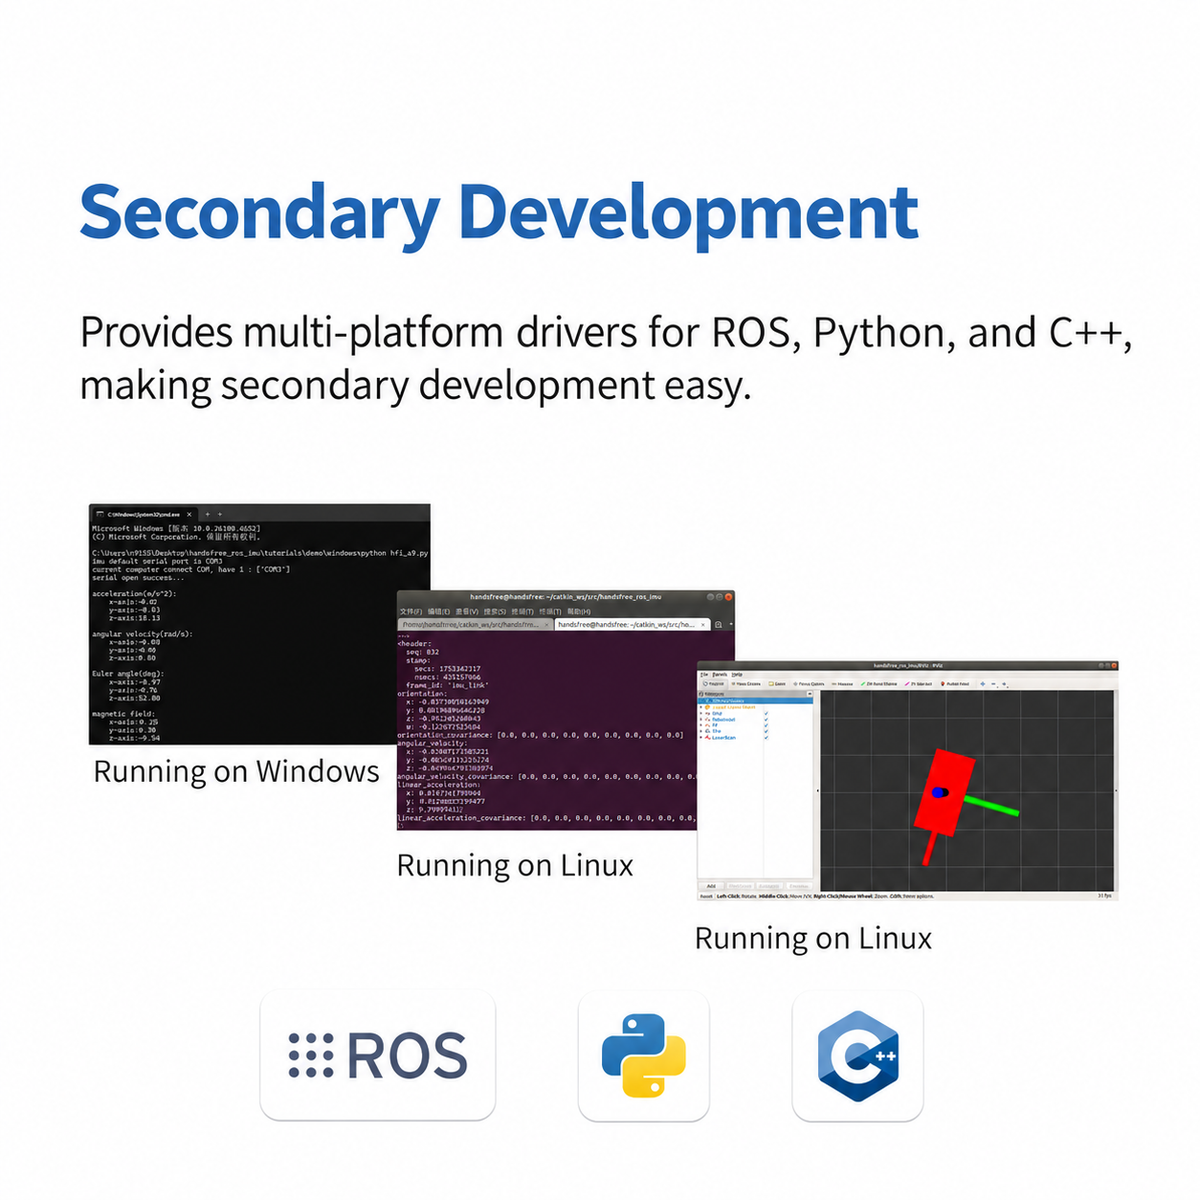Toggle the TF display checkbox in RViz
The image size is (1200, 1200).
[766, 725]
